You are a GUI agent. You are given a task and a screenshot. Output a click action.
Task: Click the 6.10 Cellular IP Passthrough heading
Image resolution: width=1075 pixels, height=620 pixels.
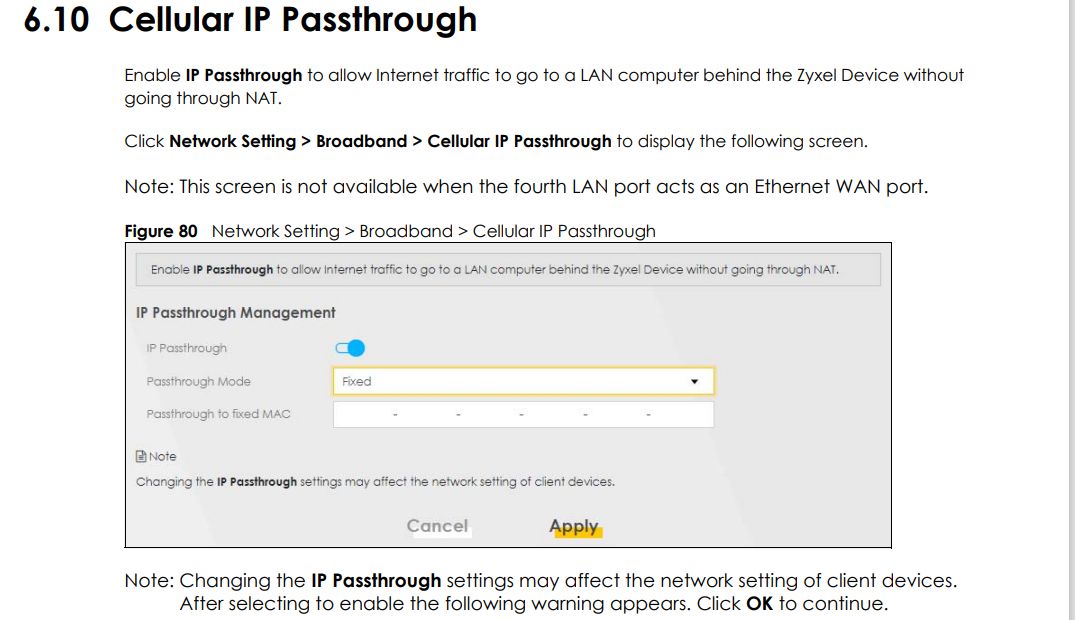(x=250, y=19)
